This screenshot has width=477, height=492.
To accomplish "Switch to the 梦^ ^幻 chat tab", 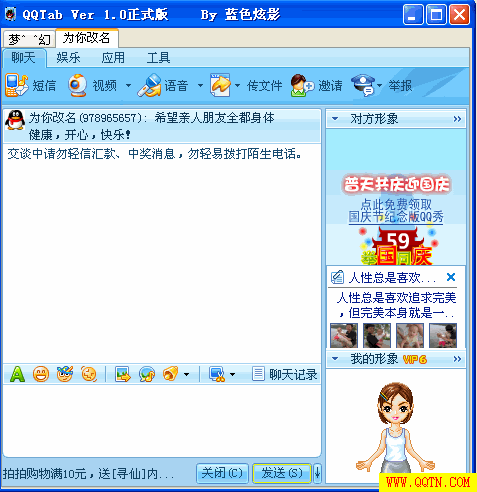I will 29,39.
